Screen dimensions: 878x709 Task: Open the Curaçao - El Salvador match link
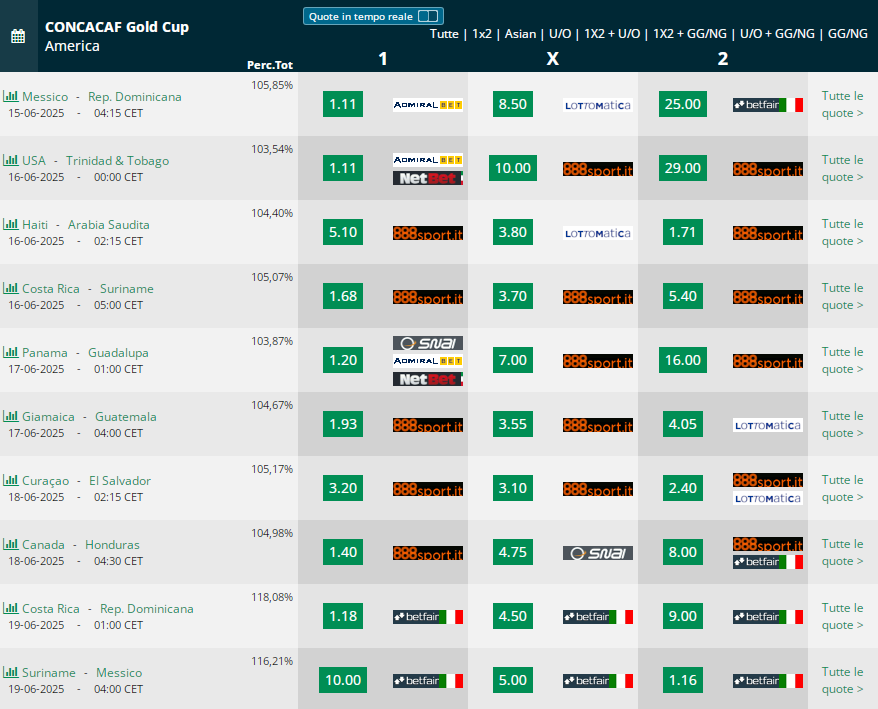click(x=86, y=481)
